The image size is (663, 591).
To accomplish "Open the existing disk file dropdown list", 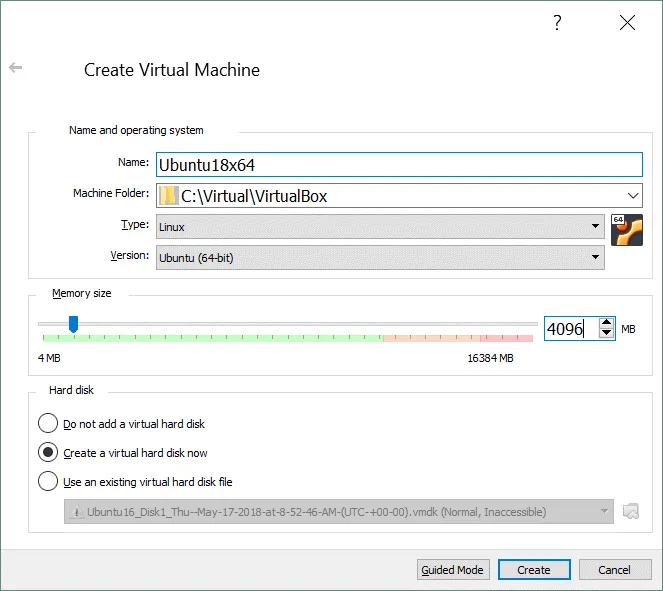I will click(603, 511).
